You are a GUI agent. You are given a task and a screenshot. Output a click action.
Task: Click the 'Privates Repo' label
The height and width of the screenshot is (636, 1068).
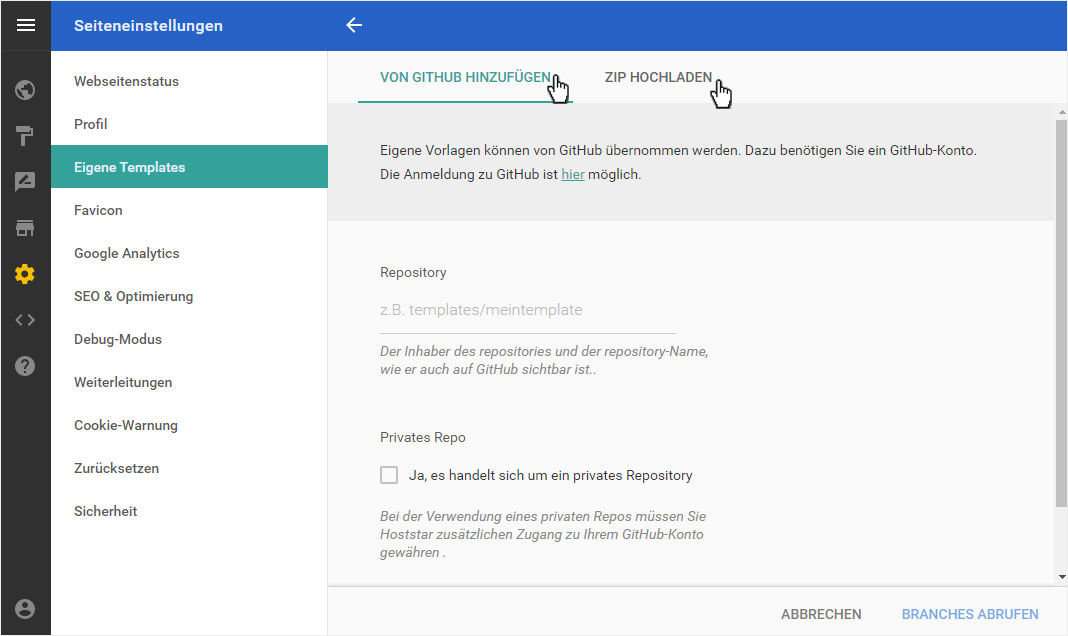(422, 437)
